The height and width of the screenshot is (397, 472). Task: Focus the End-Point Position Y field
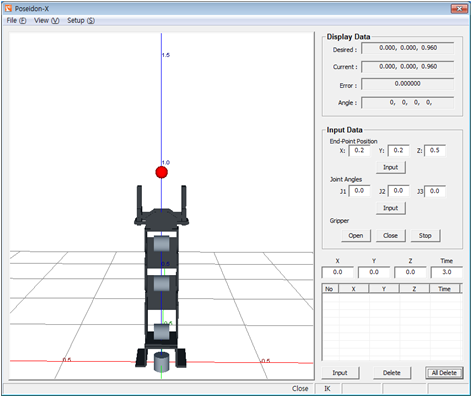[398, 151]
